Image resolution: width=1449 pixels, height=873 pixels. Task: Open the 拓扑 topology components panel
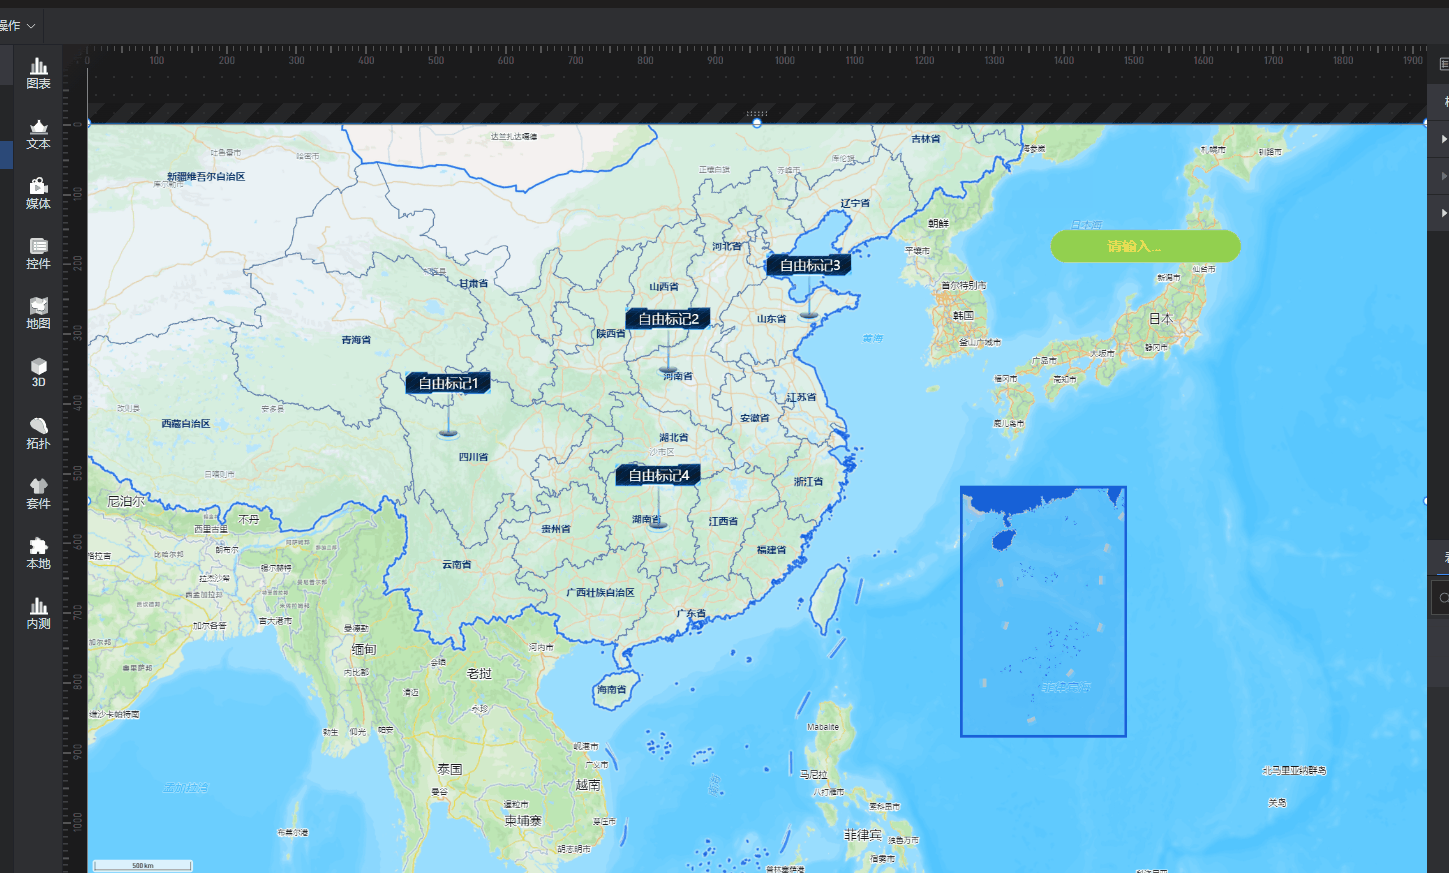click(38, 434)
